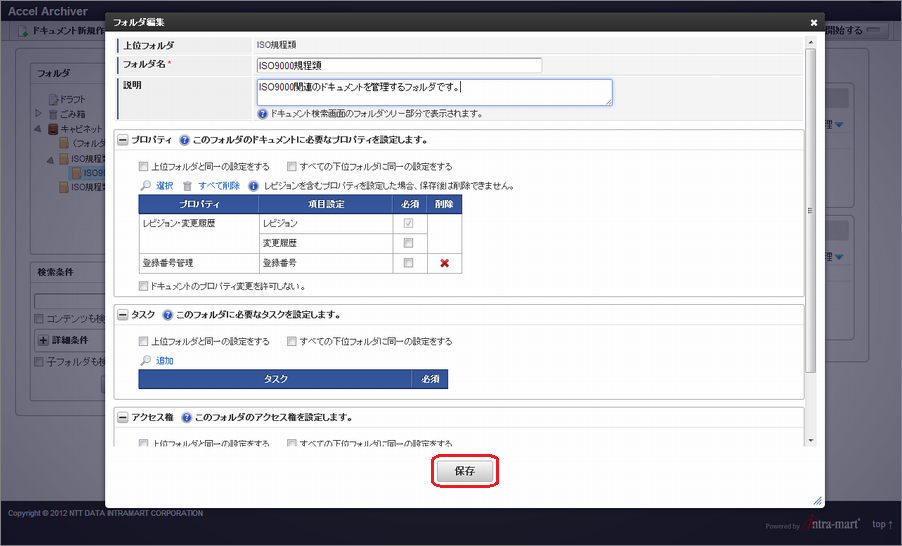This screenshot has width=902, height=546.
Task: Collapse ISO規程 folder node in background tree
Action: [x=50, y=159]
